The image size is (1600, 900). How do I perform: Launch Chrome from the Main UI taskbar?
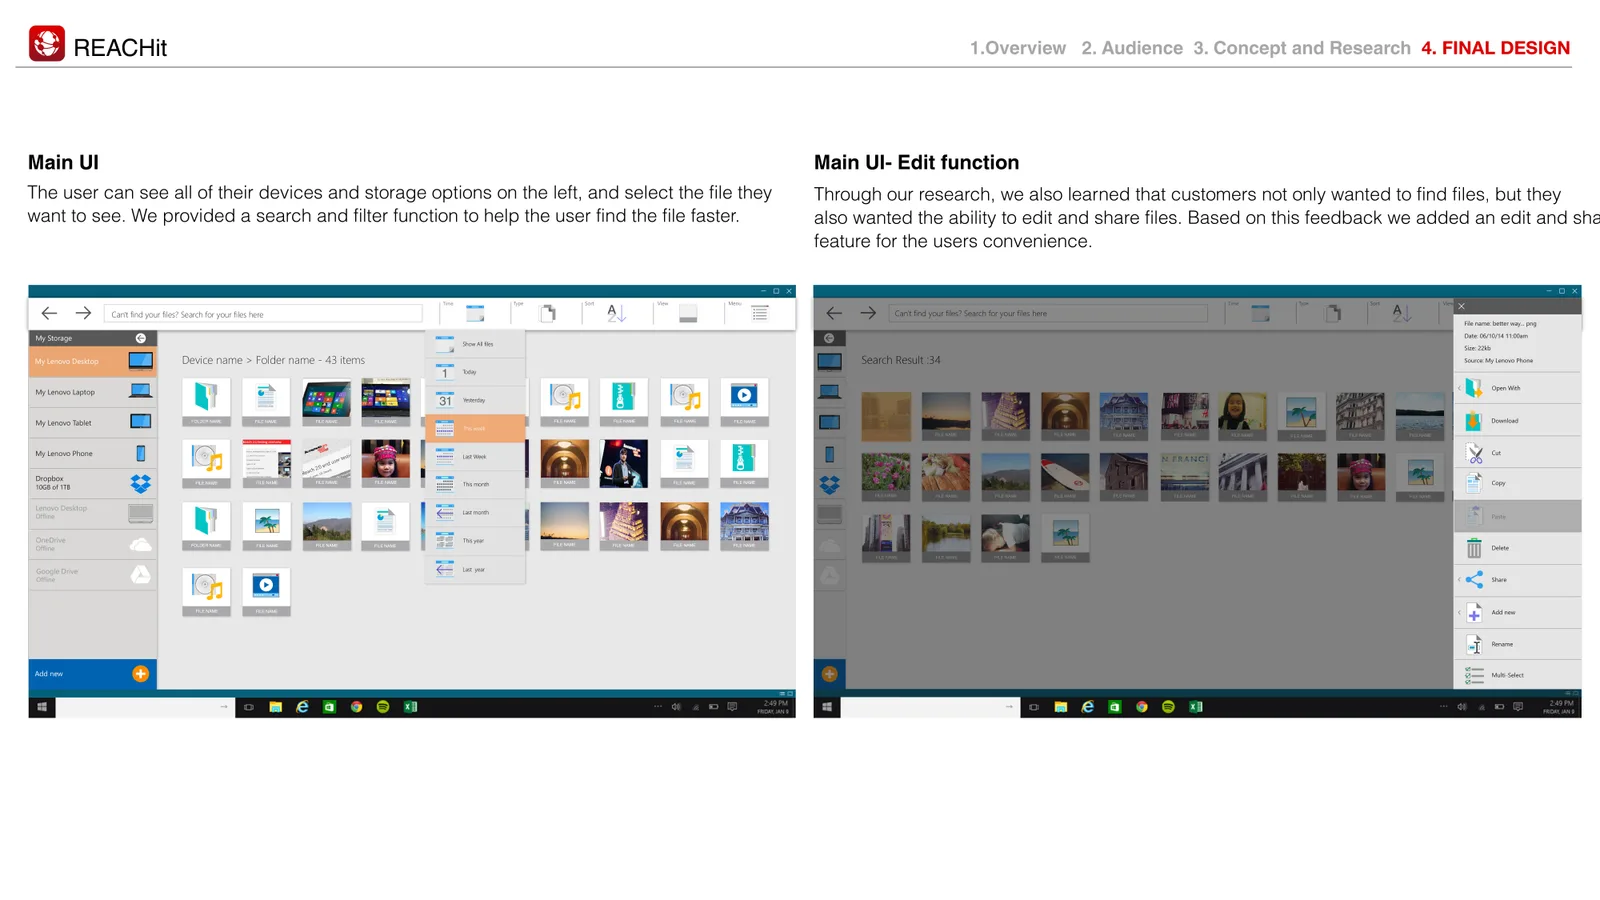[356, 707]
